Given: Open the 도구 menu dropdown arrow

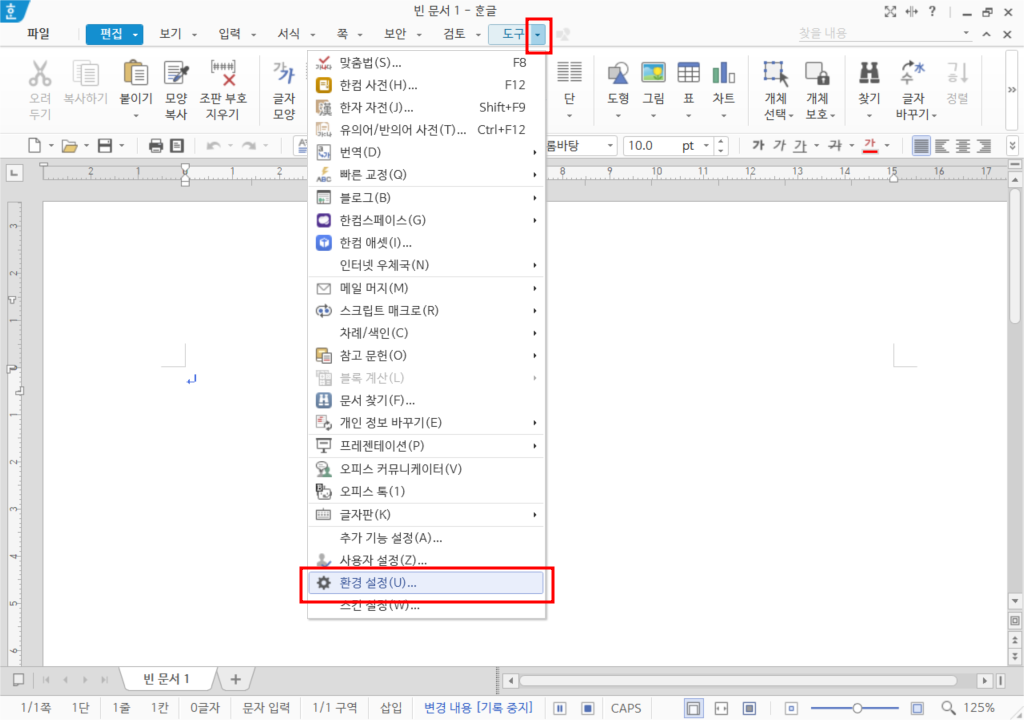Looking at the screenshot, I should coord(537,34).
